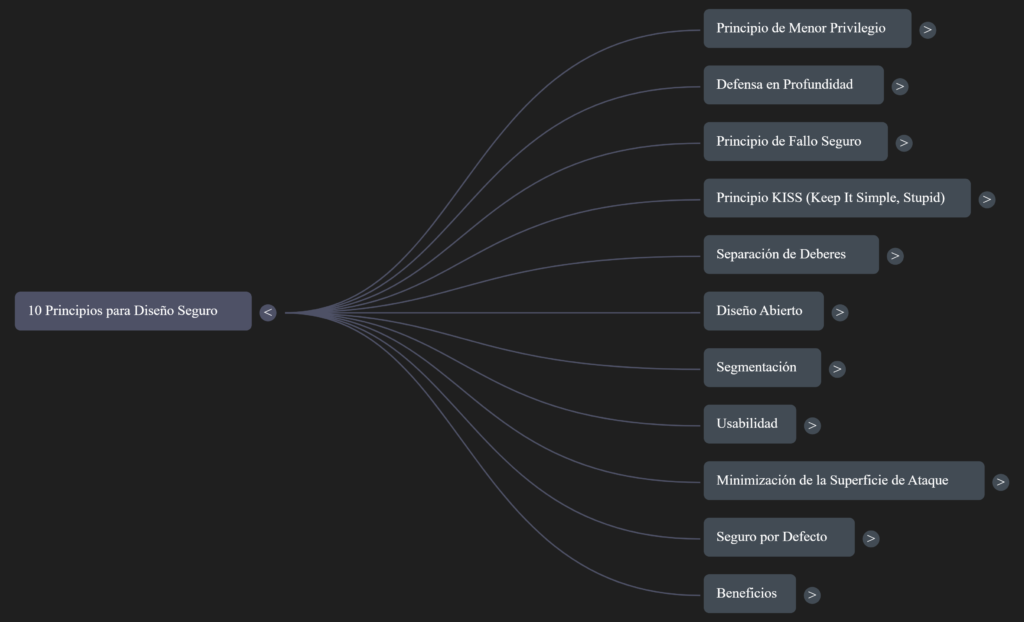Click the Seguro por Defecto node box

(778, 537)
